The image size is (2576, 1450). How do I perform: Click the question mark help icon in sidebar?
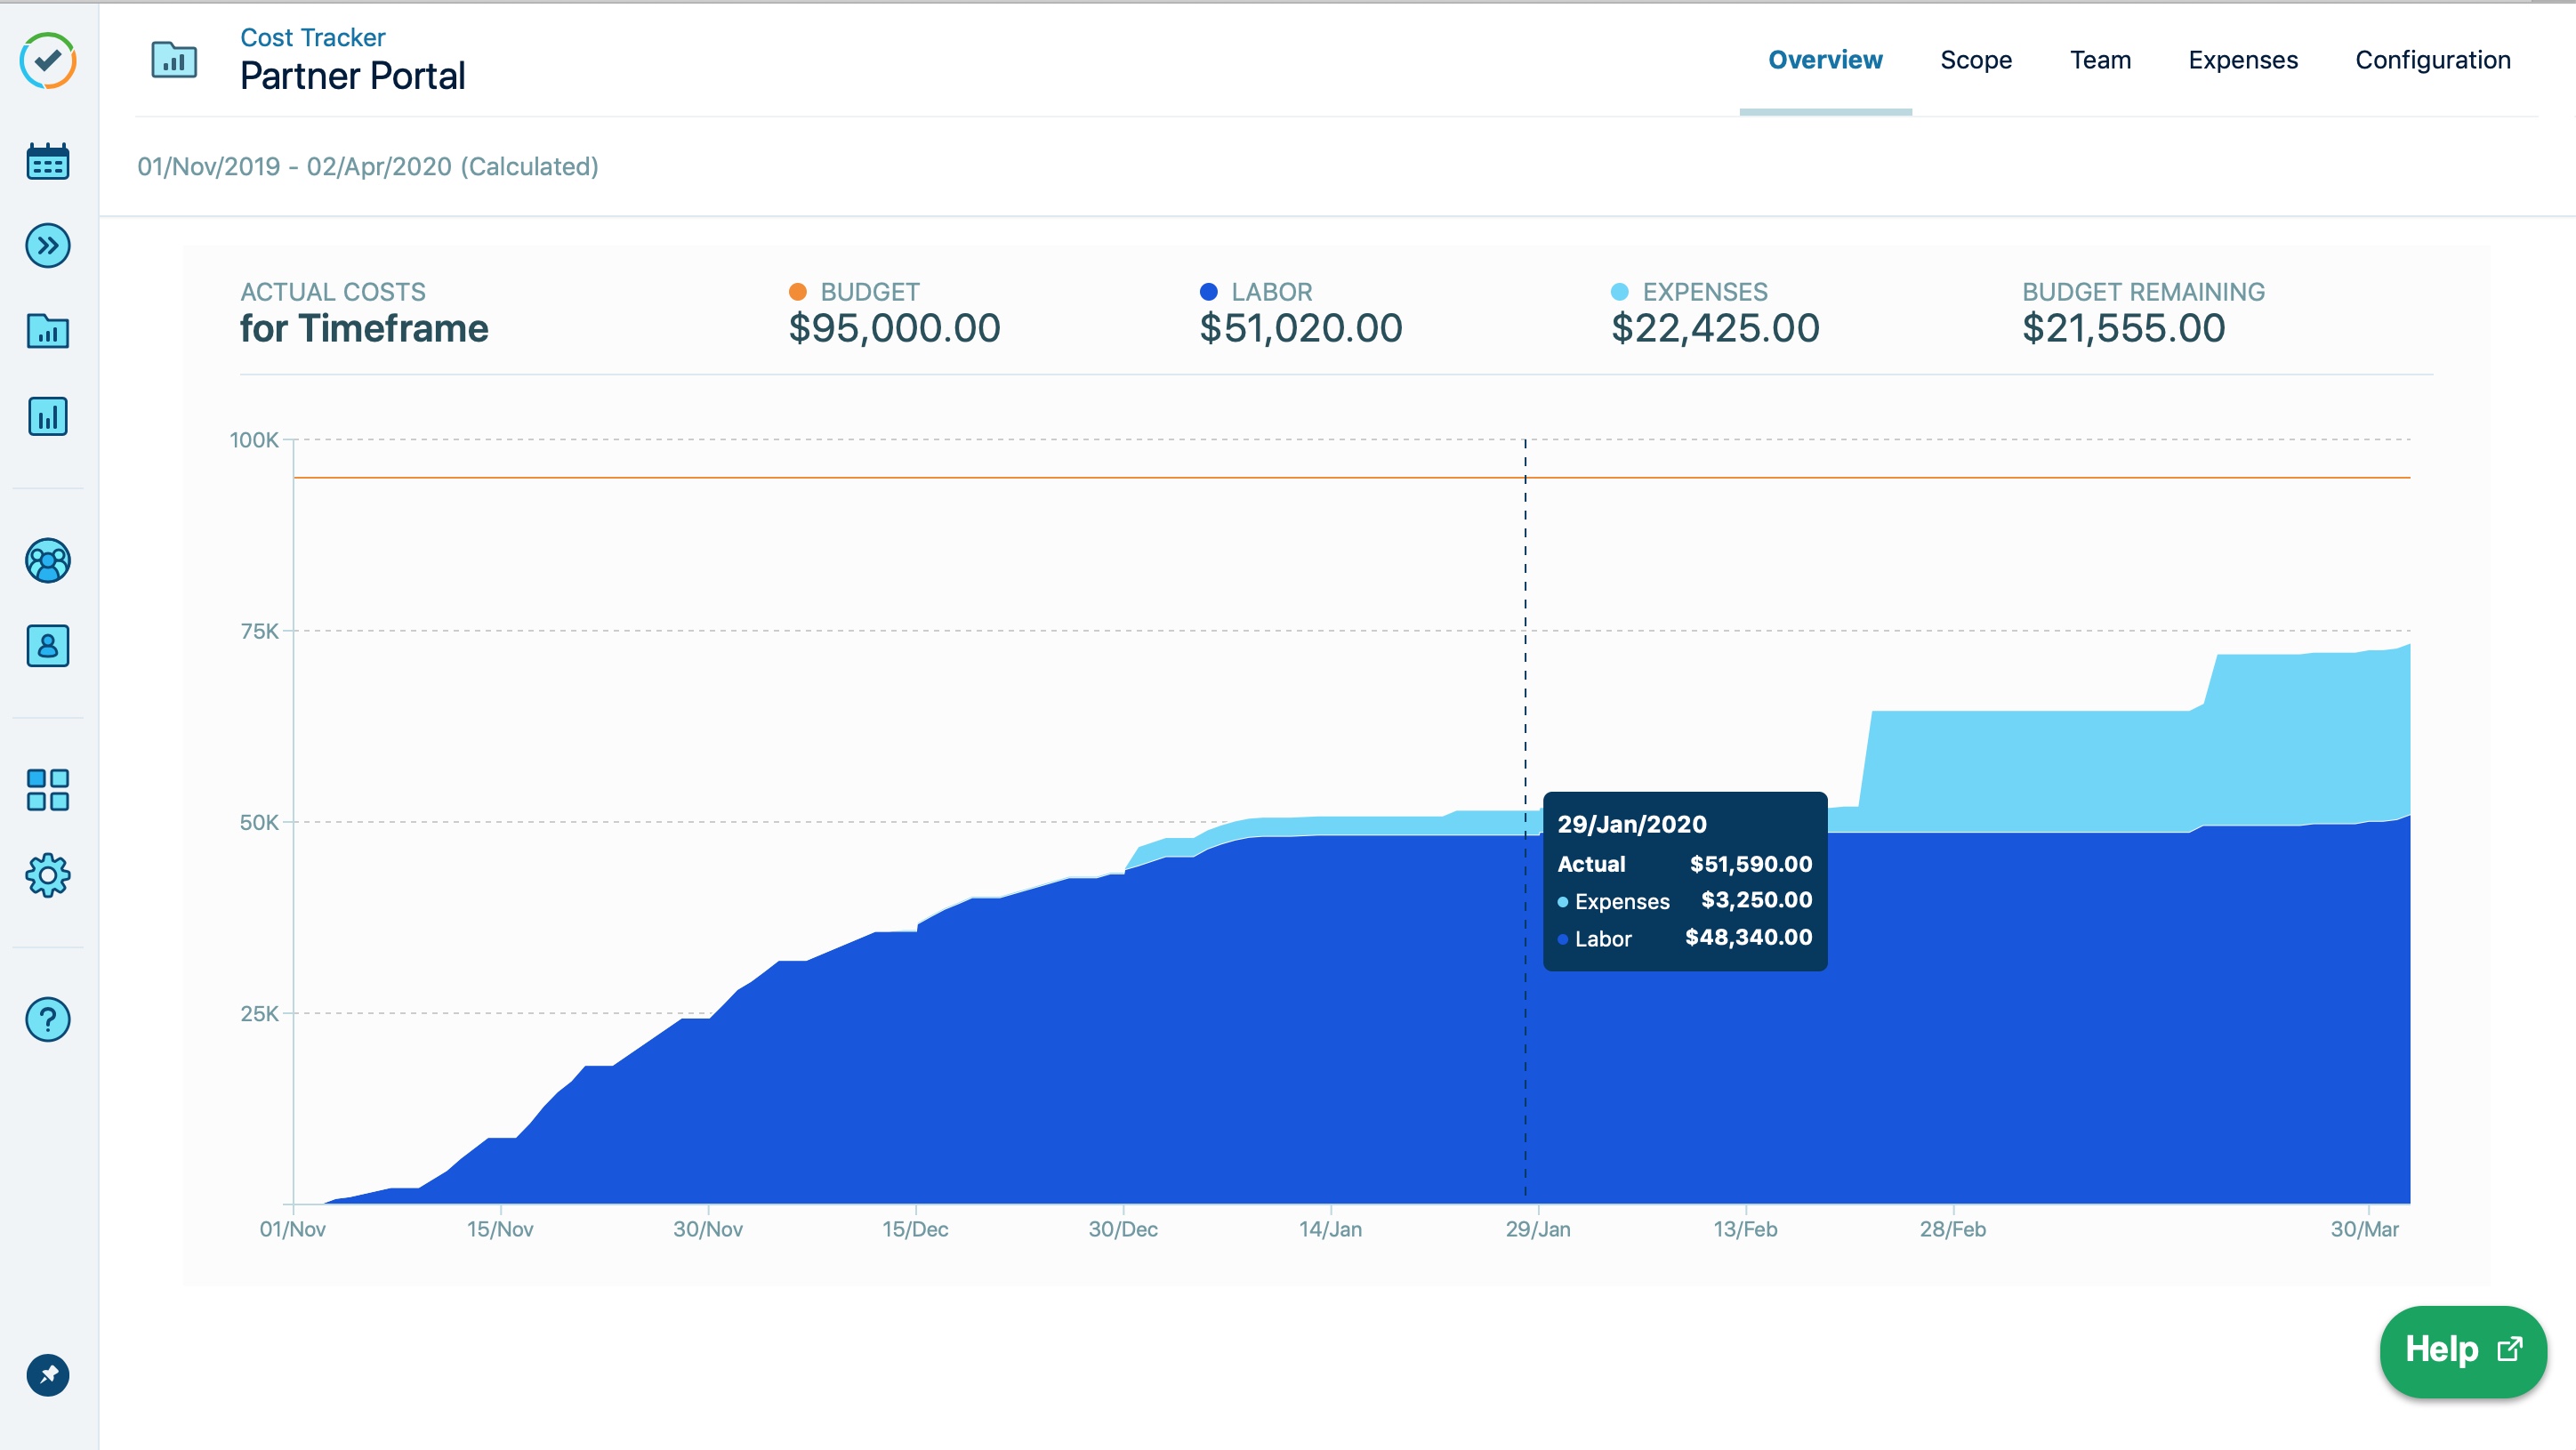pyautogui.click(x=48, y=1019)
